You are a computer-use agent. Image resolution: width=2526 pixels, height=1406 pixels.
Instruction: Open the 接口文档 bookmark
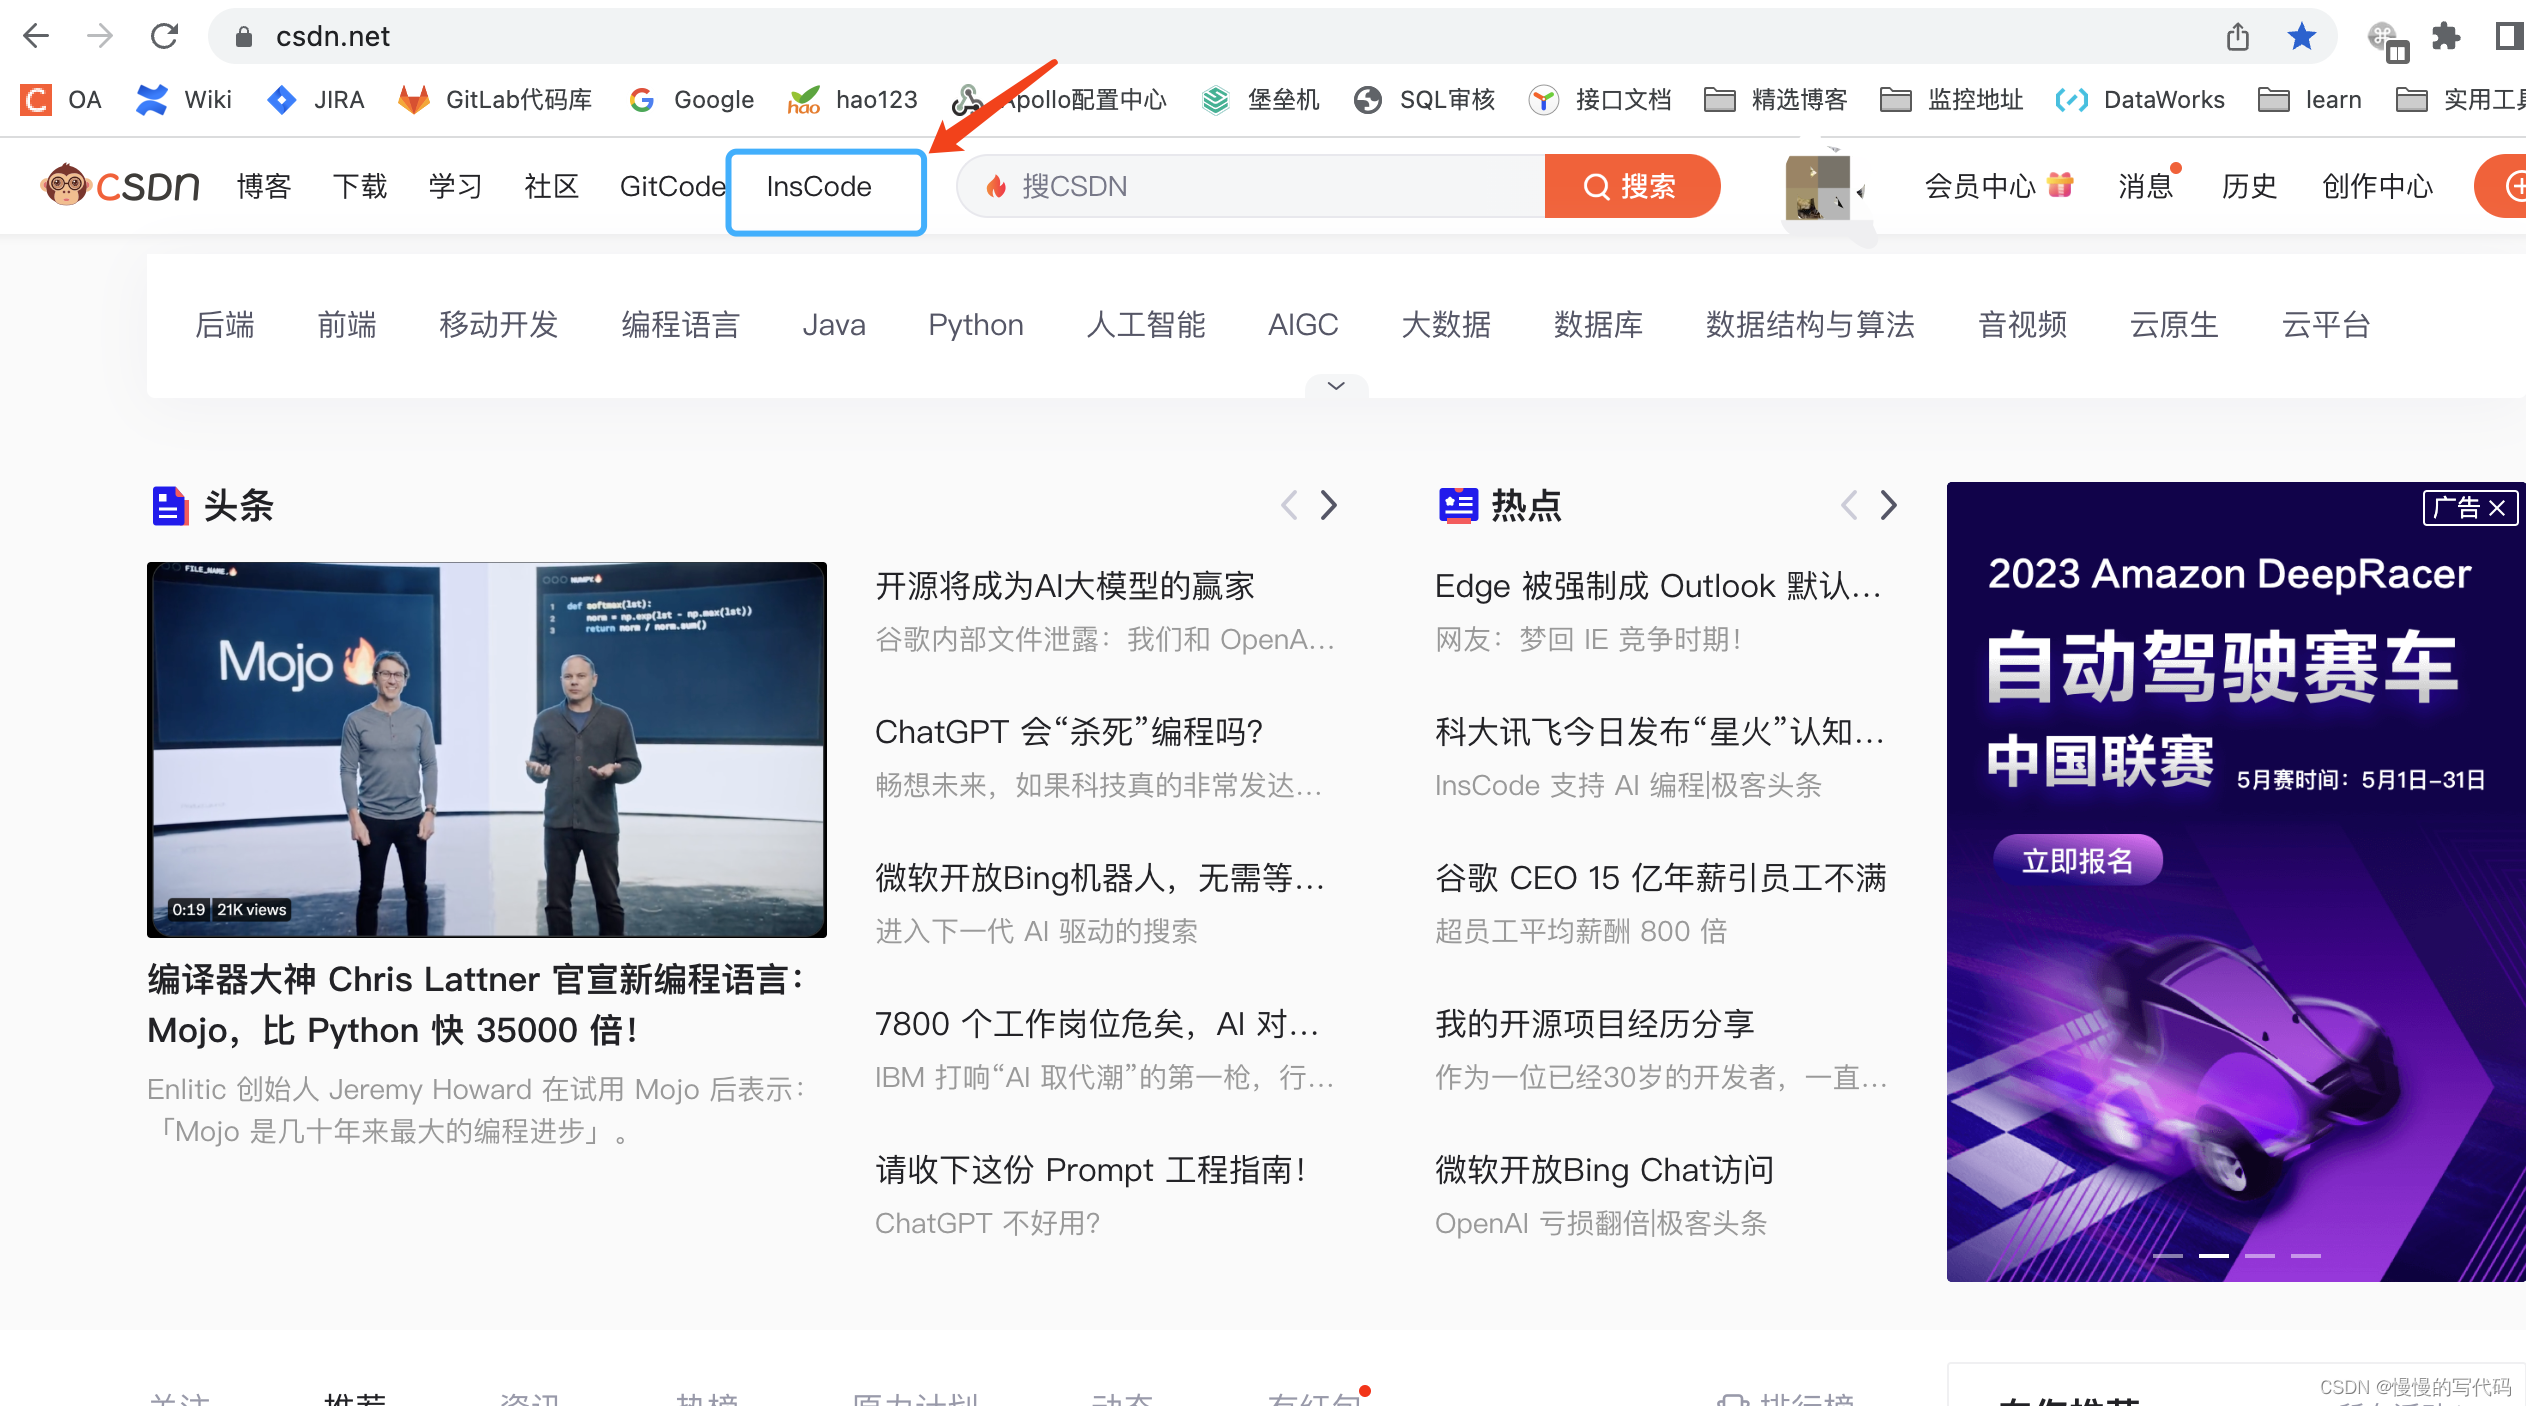tap(1601, 100)
